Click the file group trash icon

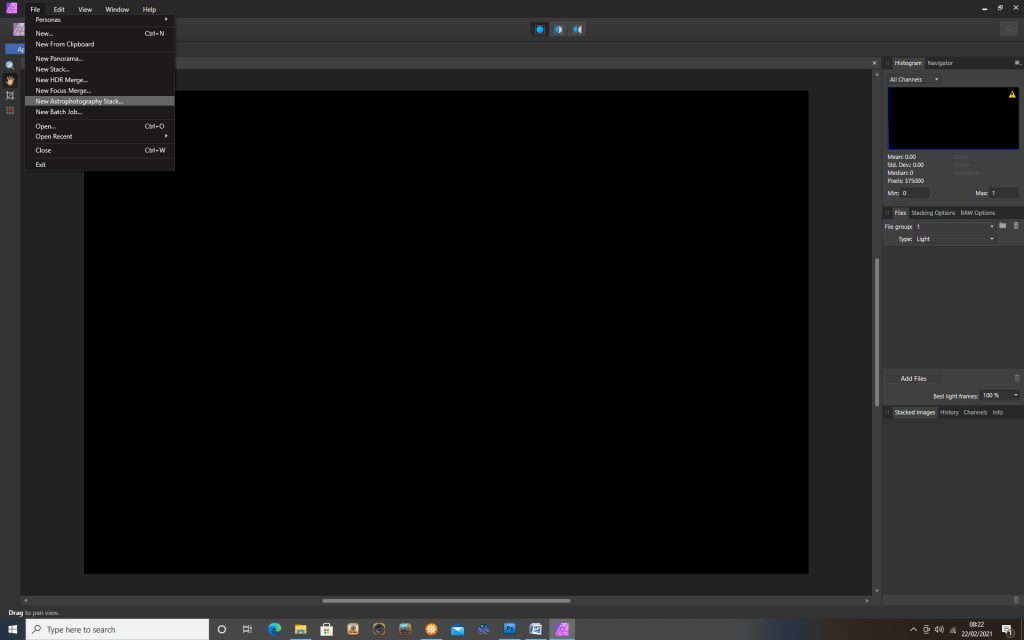pos(1016,226)
